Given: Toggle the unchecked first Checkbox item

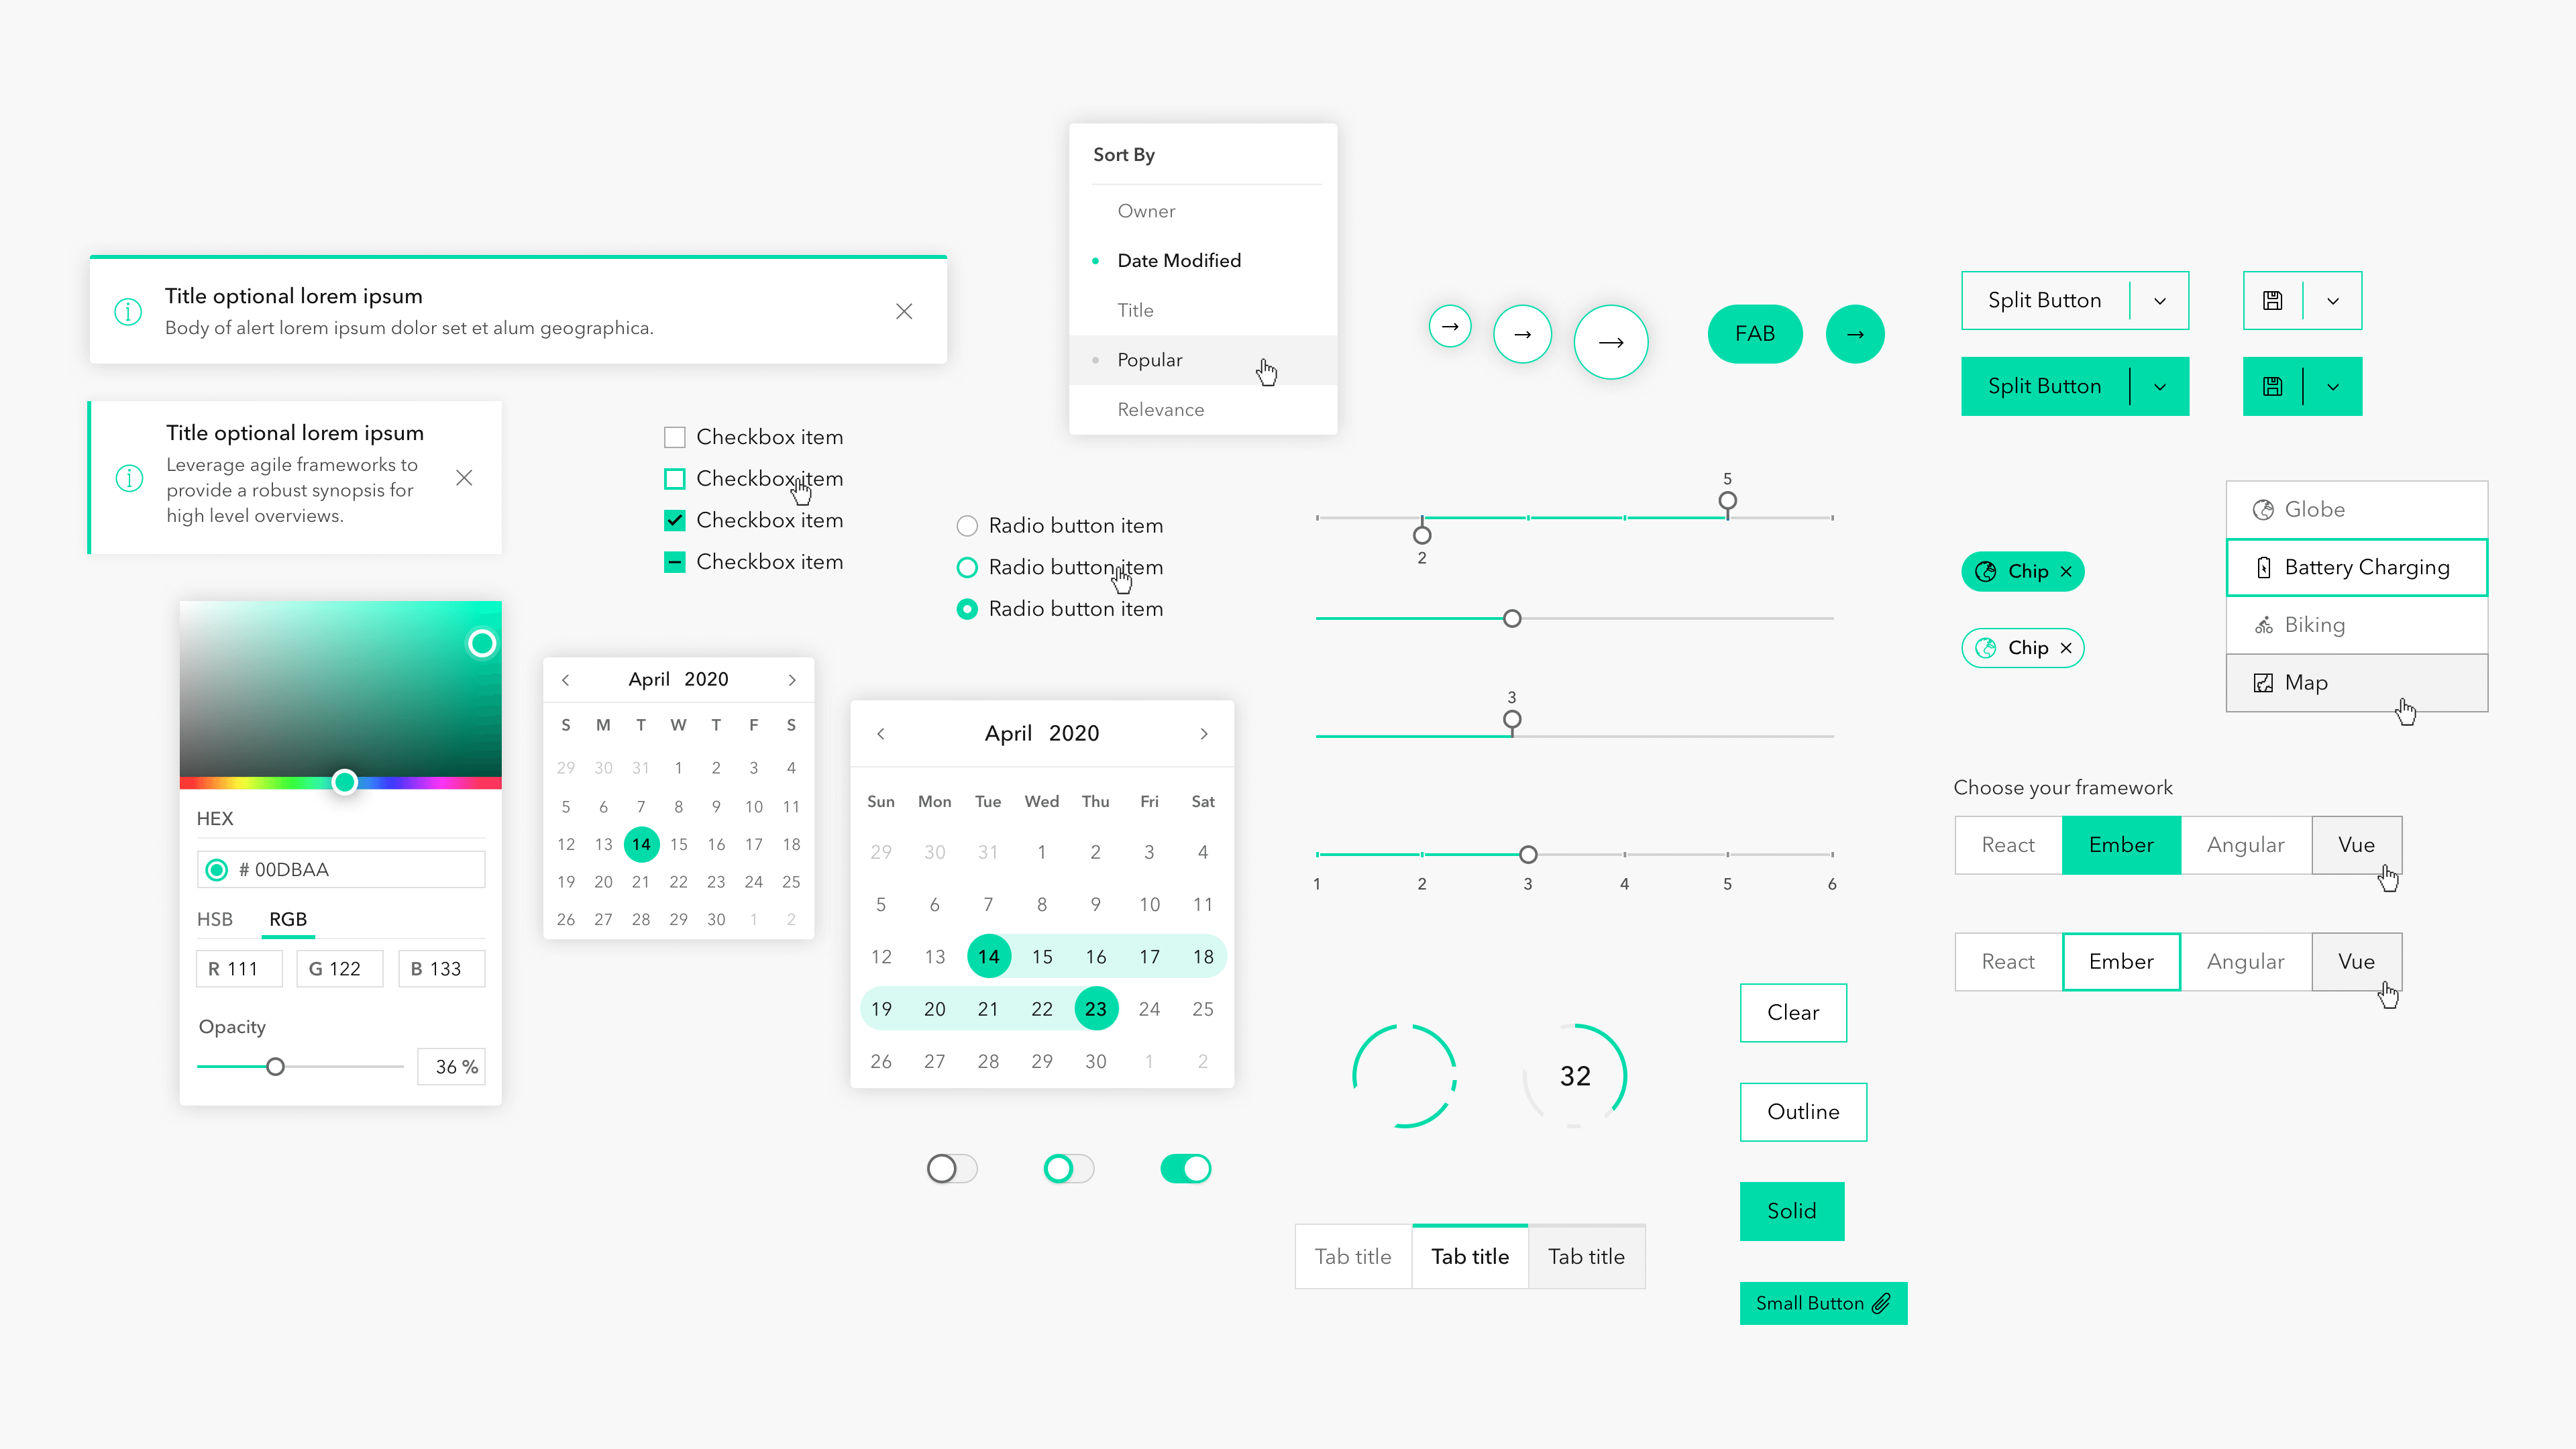Looking at the screenshot, I should pos(674,437).
